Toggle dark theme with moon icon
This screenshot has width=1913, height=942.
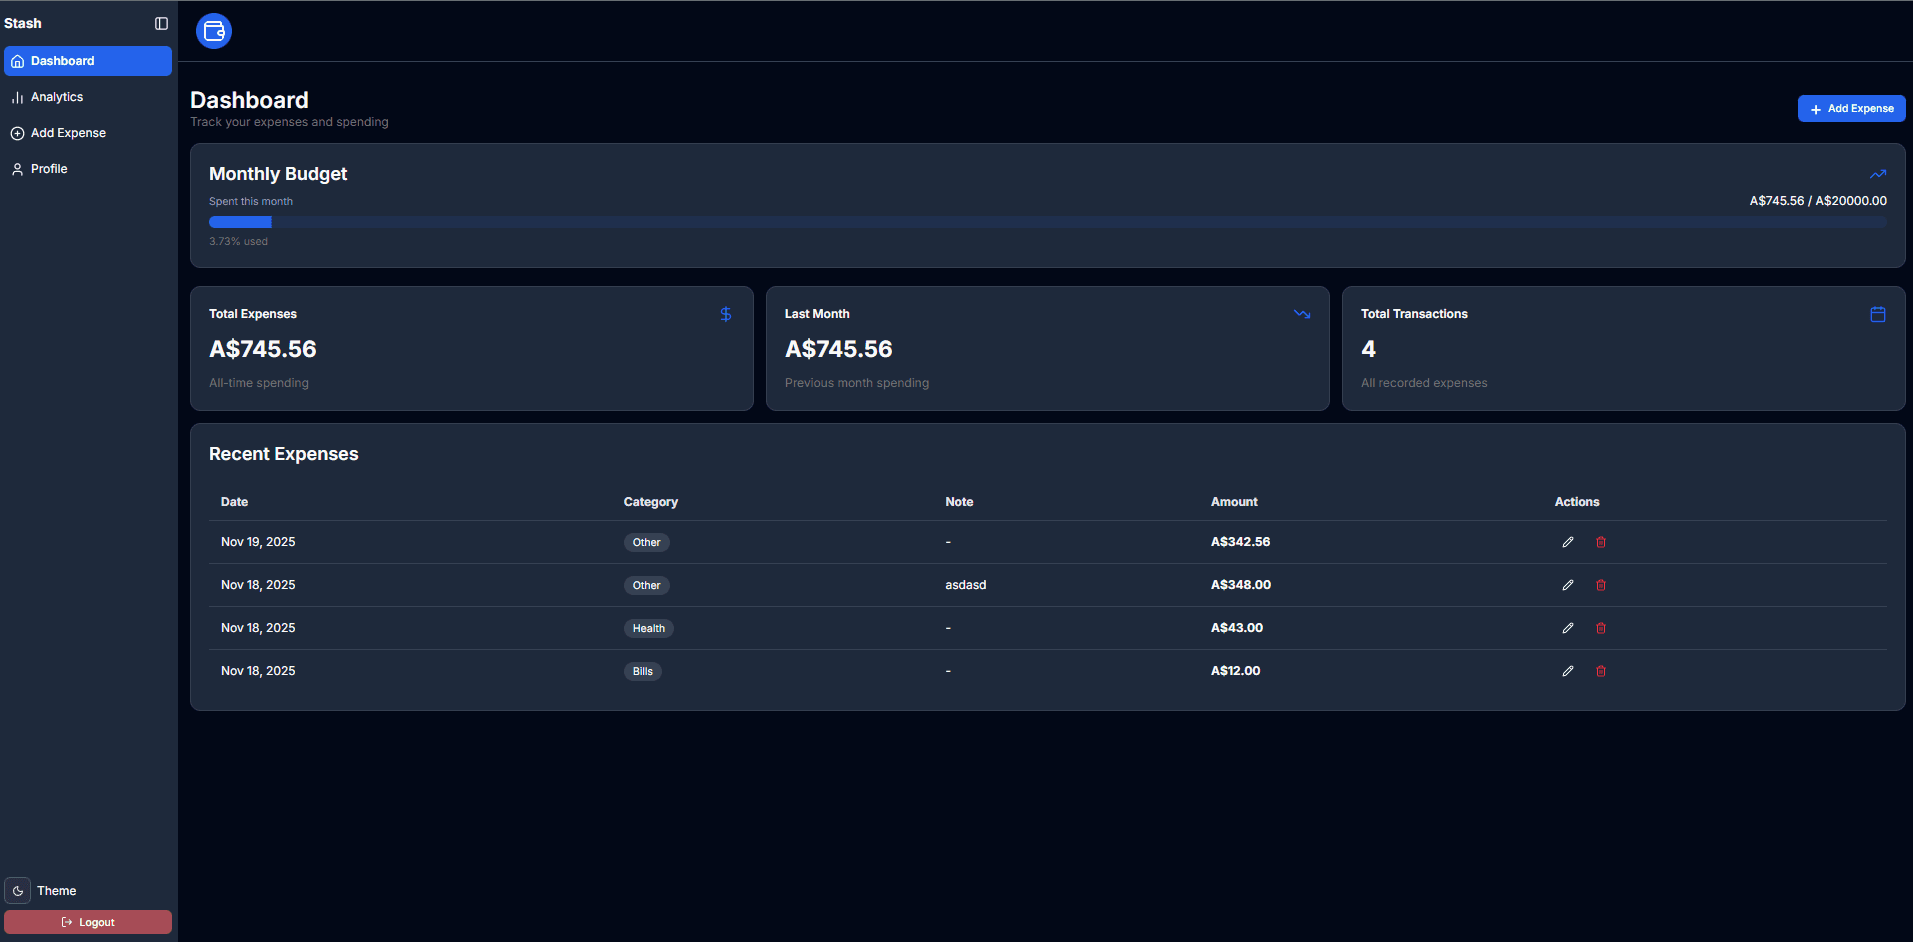(18, 890)
